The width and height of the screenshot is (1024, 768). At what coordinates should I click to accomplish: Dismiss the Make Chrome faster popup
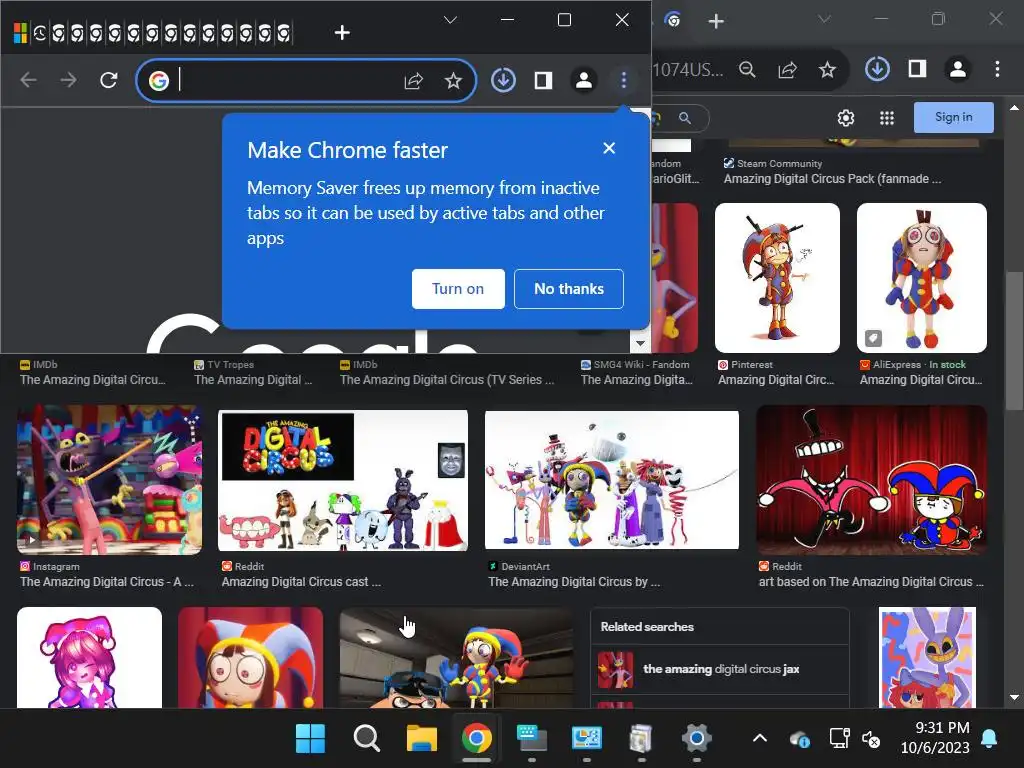609,148
